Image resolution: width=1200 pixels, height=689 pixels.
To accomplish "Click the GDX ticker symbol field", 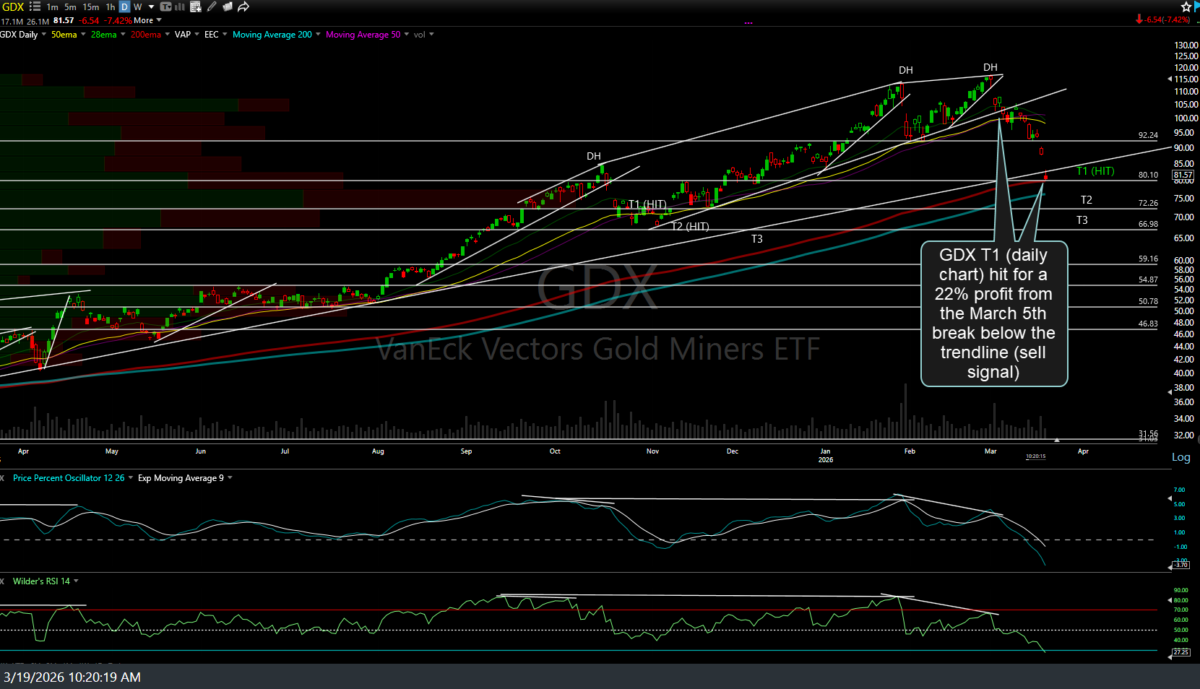I will pyautogui.click(x=13, y=7).
